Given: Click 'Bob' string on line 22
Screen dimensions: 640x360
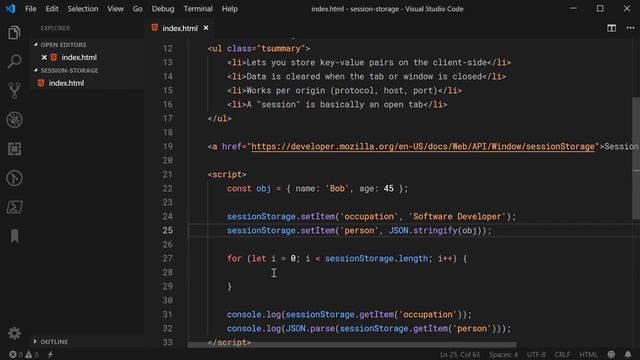Looking at the screenshot, I should click(337, 188).
